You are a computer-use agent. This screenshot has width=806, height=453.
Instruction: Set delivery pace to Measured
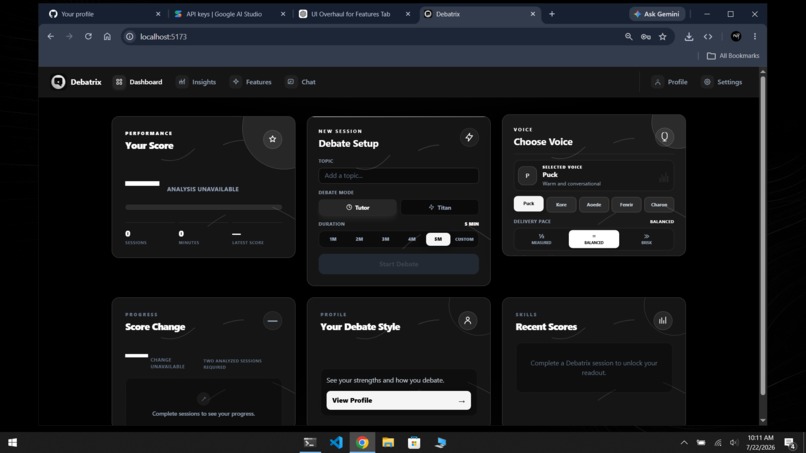click(541, 239)
